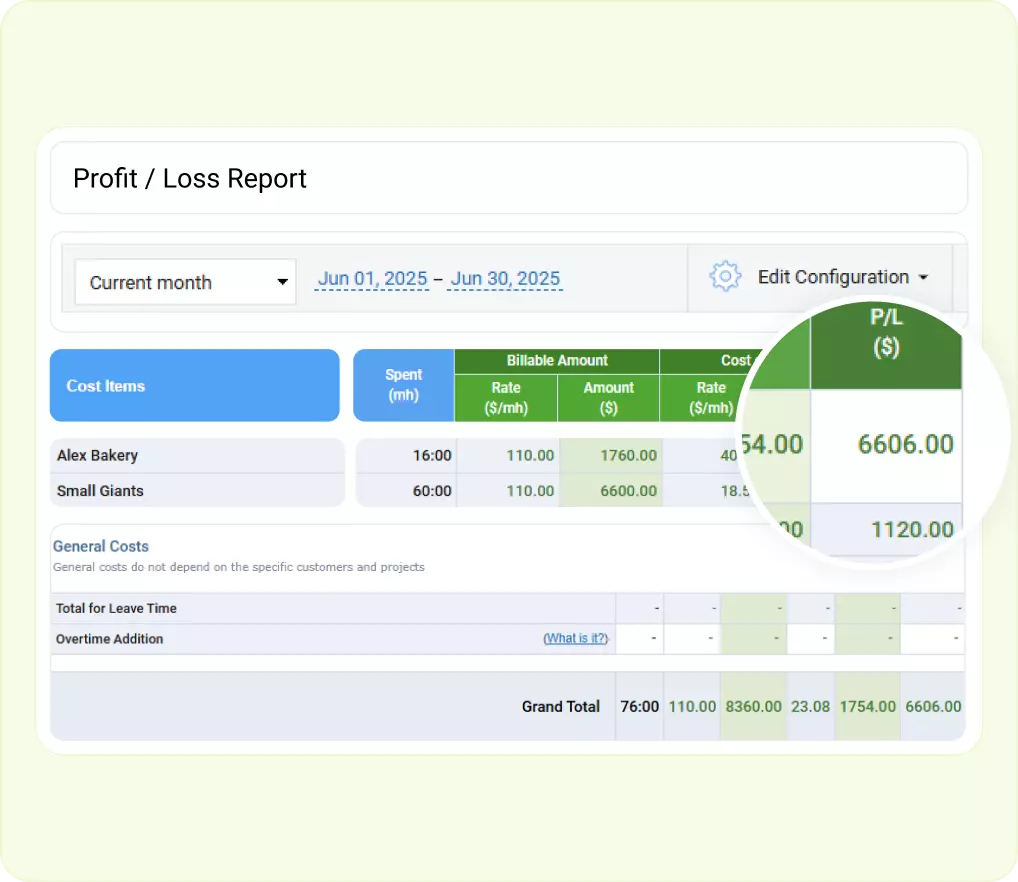Select the Rate ($/mh) billable header
The height and width of the screenshot is (882, 1018).
click(506, 398)
